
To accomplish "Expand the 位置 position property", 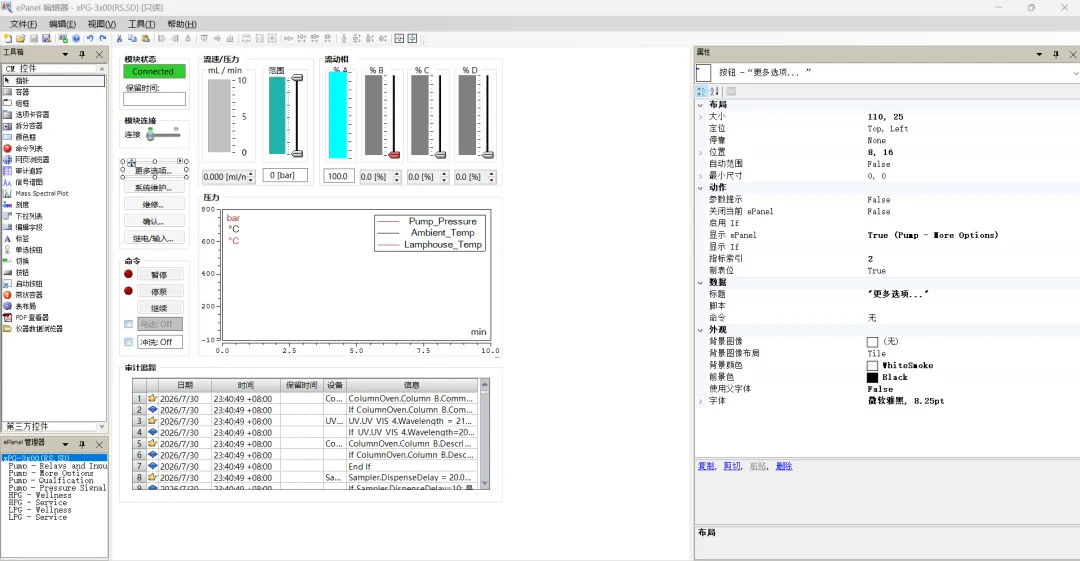I will click(700, 152).
